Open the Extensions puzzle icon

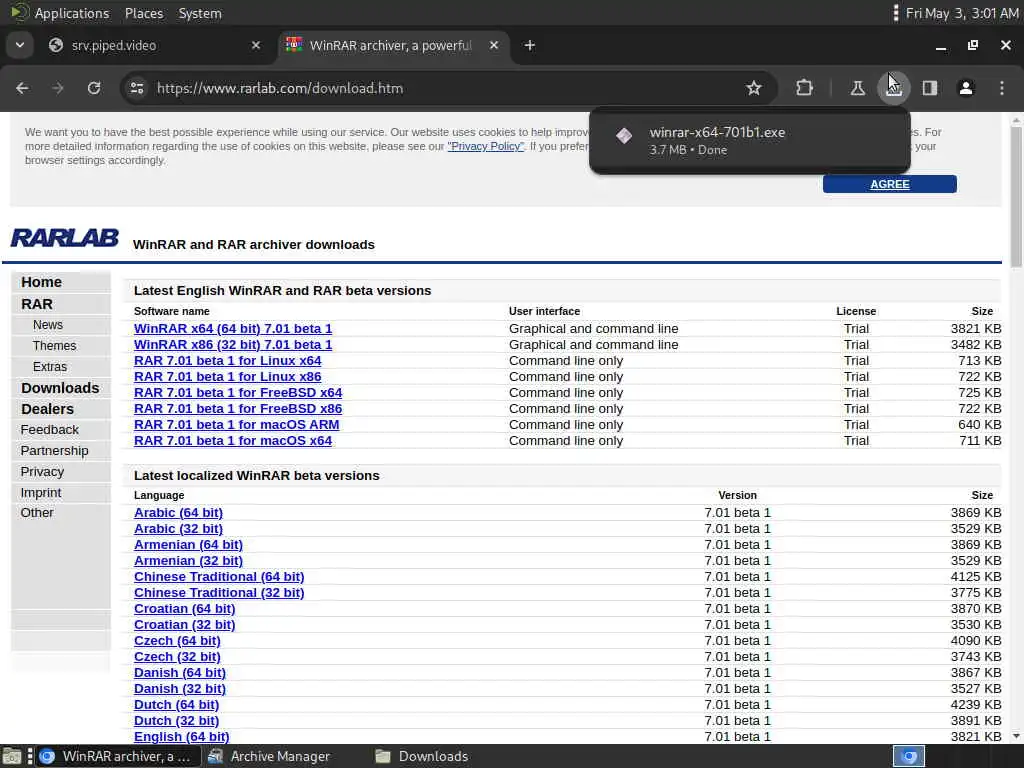(805, 88)
